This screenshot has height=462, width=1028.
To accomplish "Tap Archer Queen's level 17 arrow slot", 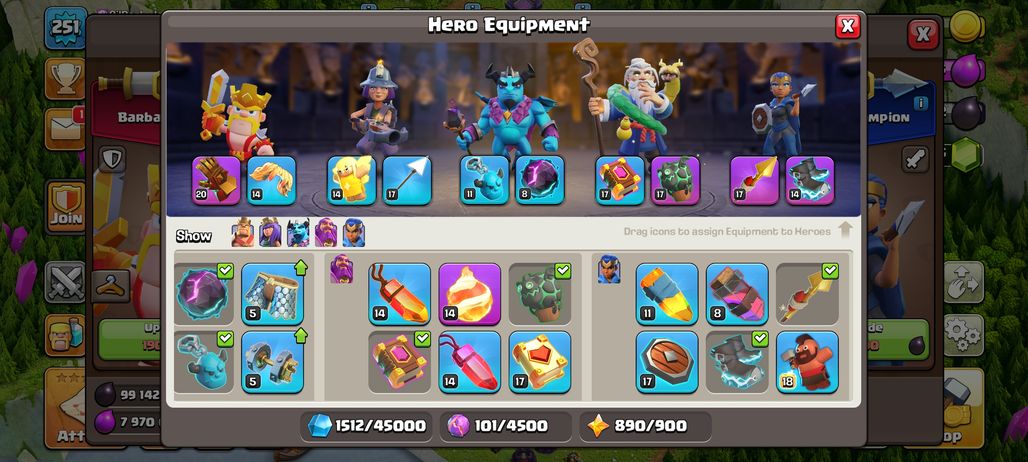I will click(407, 180).
